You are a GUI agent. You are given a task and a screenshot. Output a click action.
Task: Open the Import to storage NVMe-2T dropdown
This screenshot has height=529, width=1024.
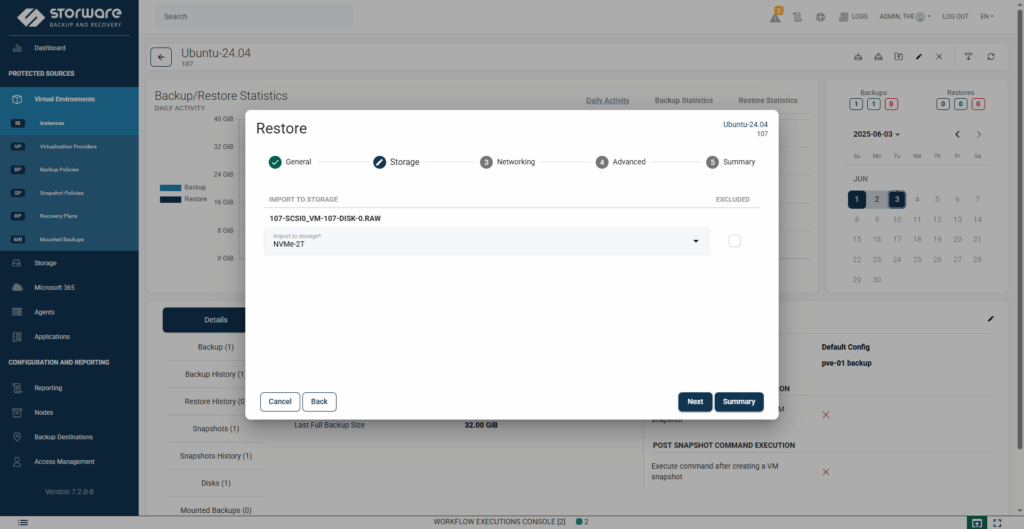pyautogui.click(x=487, y=241)
